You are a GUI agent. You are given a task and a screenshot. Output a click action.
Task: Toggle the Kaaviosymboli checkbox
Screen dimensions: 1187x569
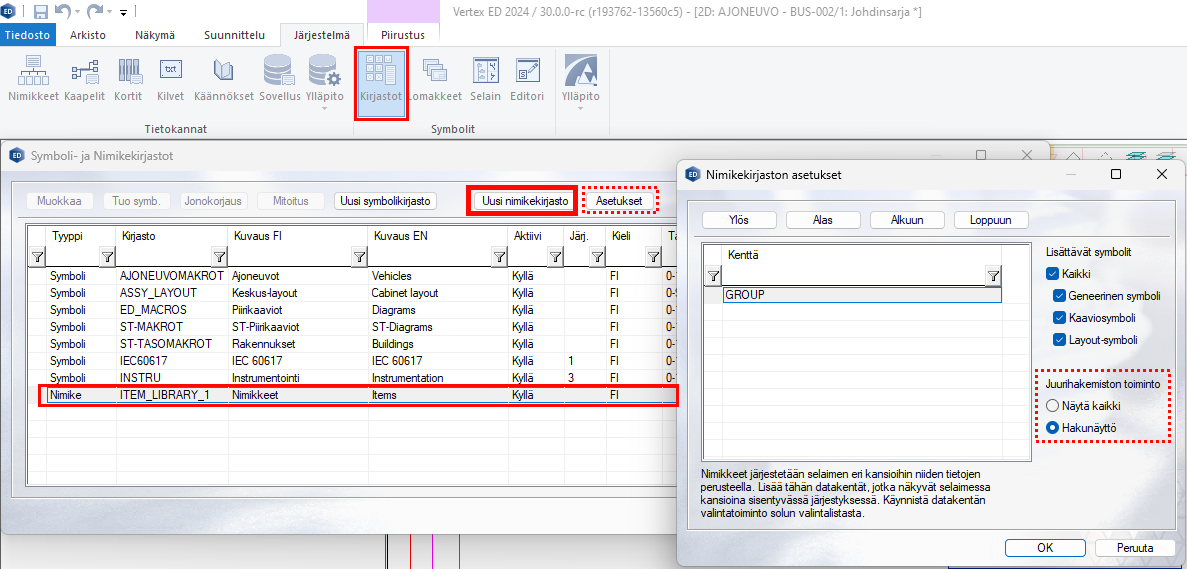(1060, 318)
